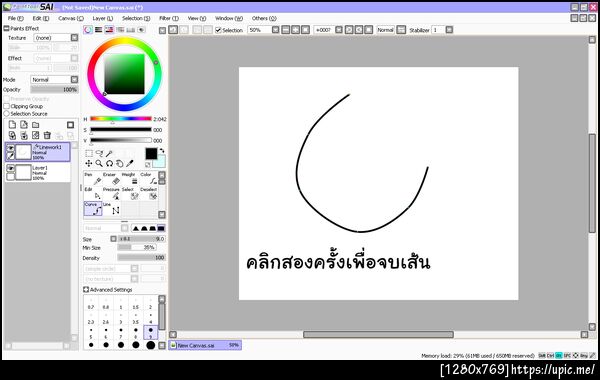Viewport: 600px width, 380px height.
Task: Adjust the Density slider
Action: tap(142, 258)
